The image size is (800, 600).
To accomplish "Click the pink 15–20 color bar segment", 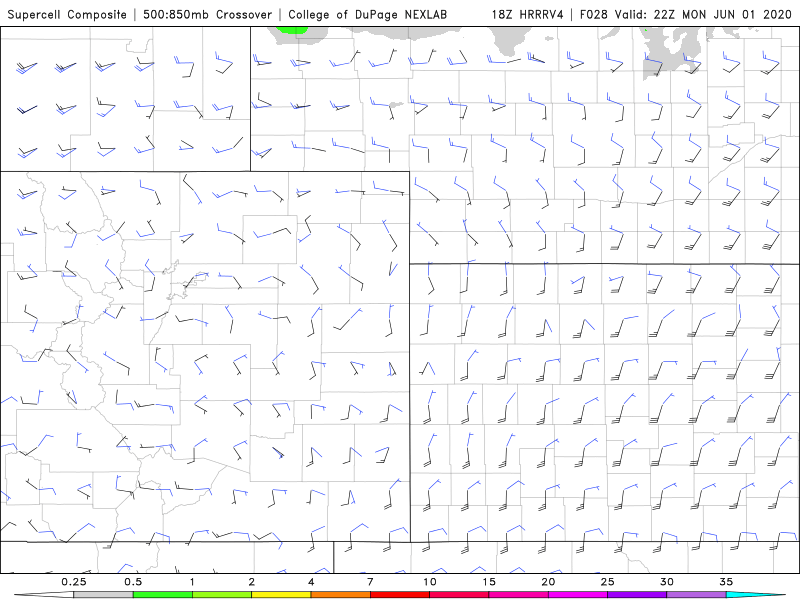I will pyautogui.click(x=518, y=595).
